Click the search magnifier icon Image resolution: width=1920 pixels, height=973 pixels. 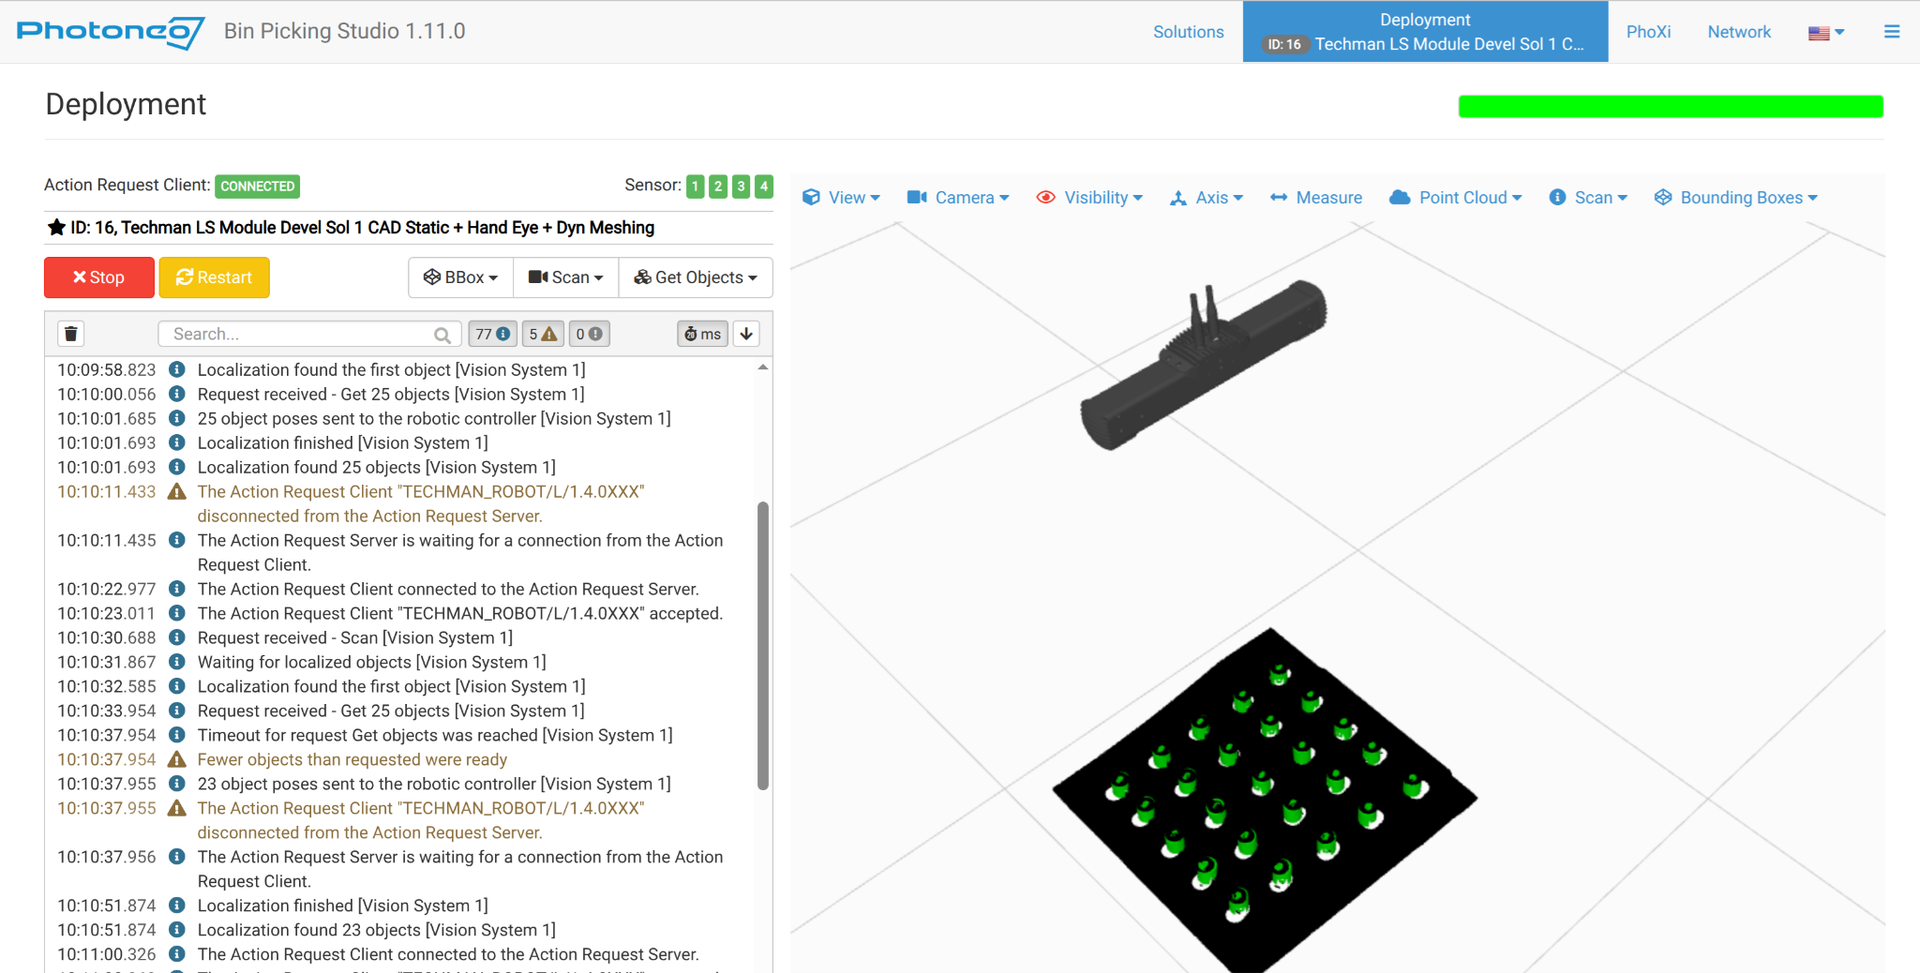tap(442, 335)
